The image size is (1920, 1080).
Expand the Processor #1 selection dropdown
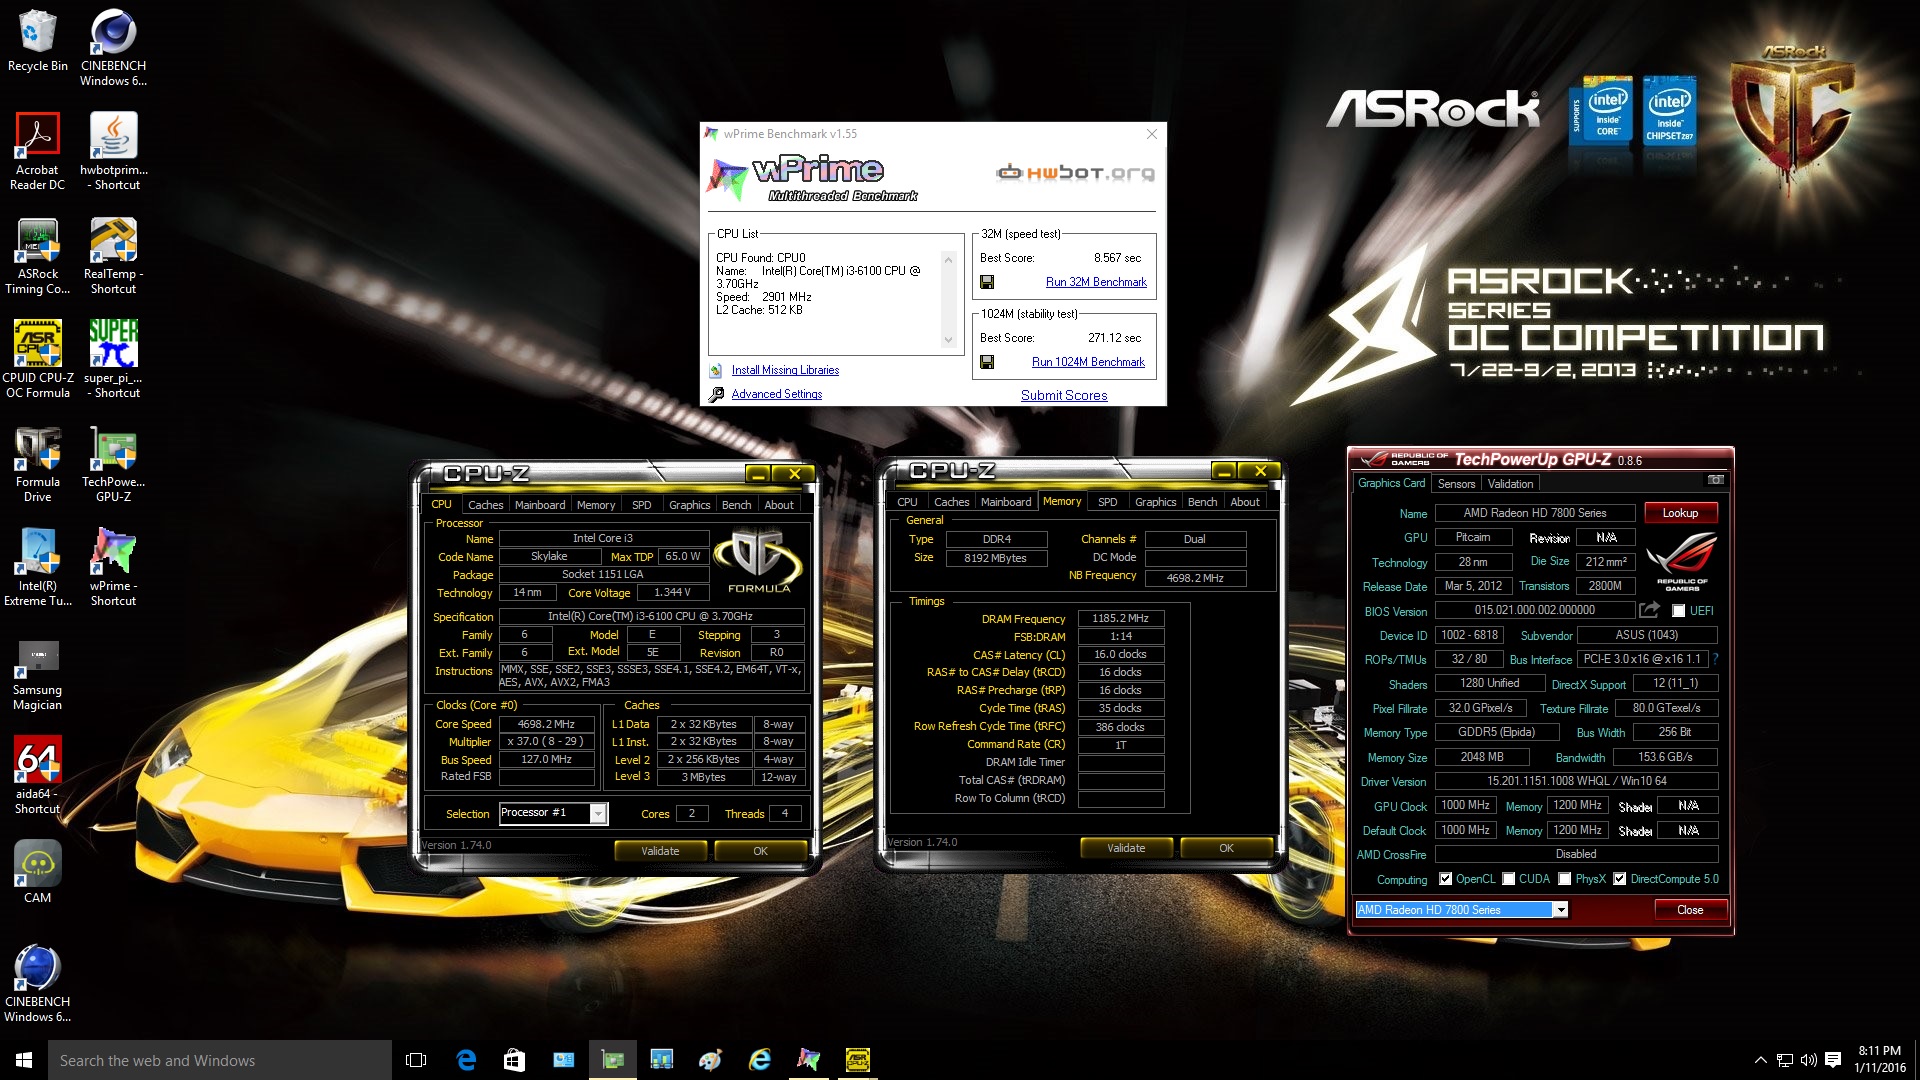pyautogui.click(x=598, y=813)
